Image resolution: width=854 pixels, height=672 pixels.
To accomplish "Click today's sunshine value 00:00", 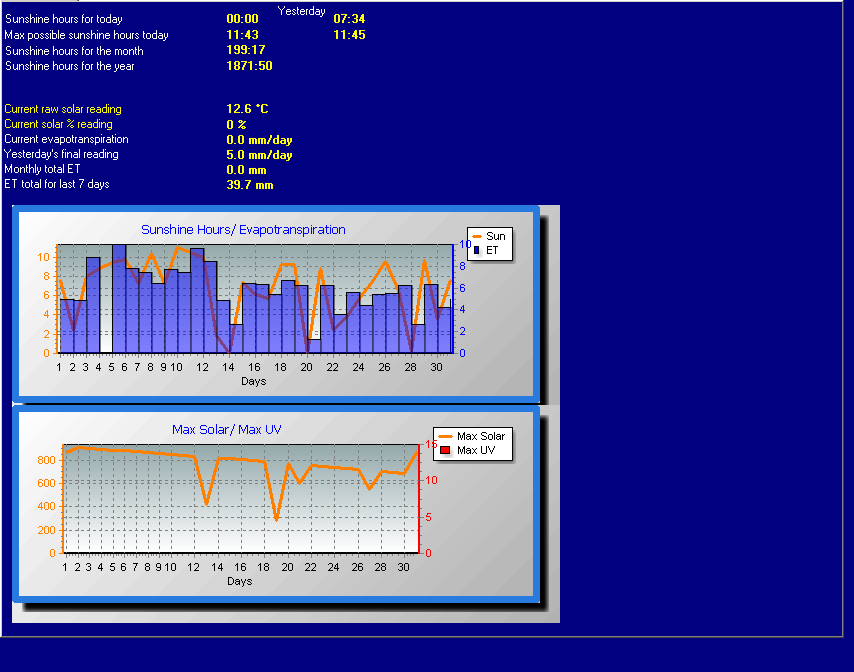I will (x=242, y=19).
